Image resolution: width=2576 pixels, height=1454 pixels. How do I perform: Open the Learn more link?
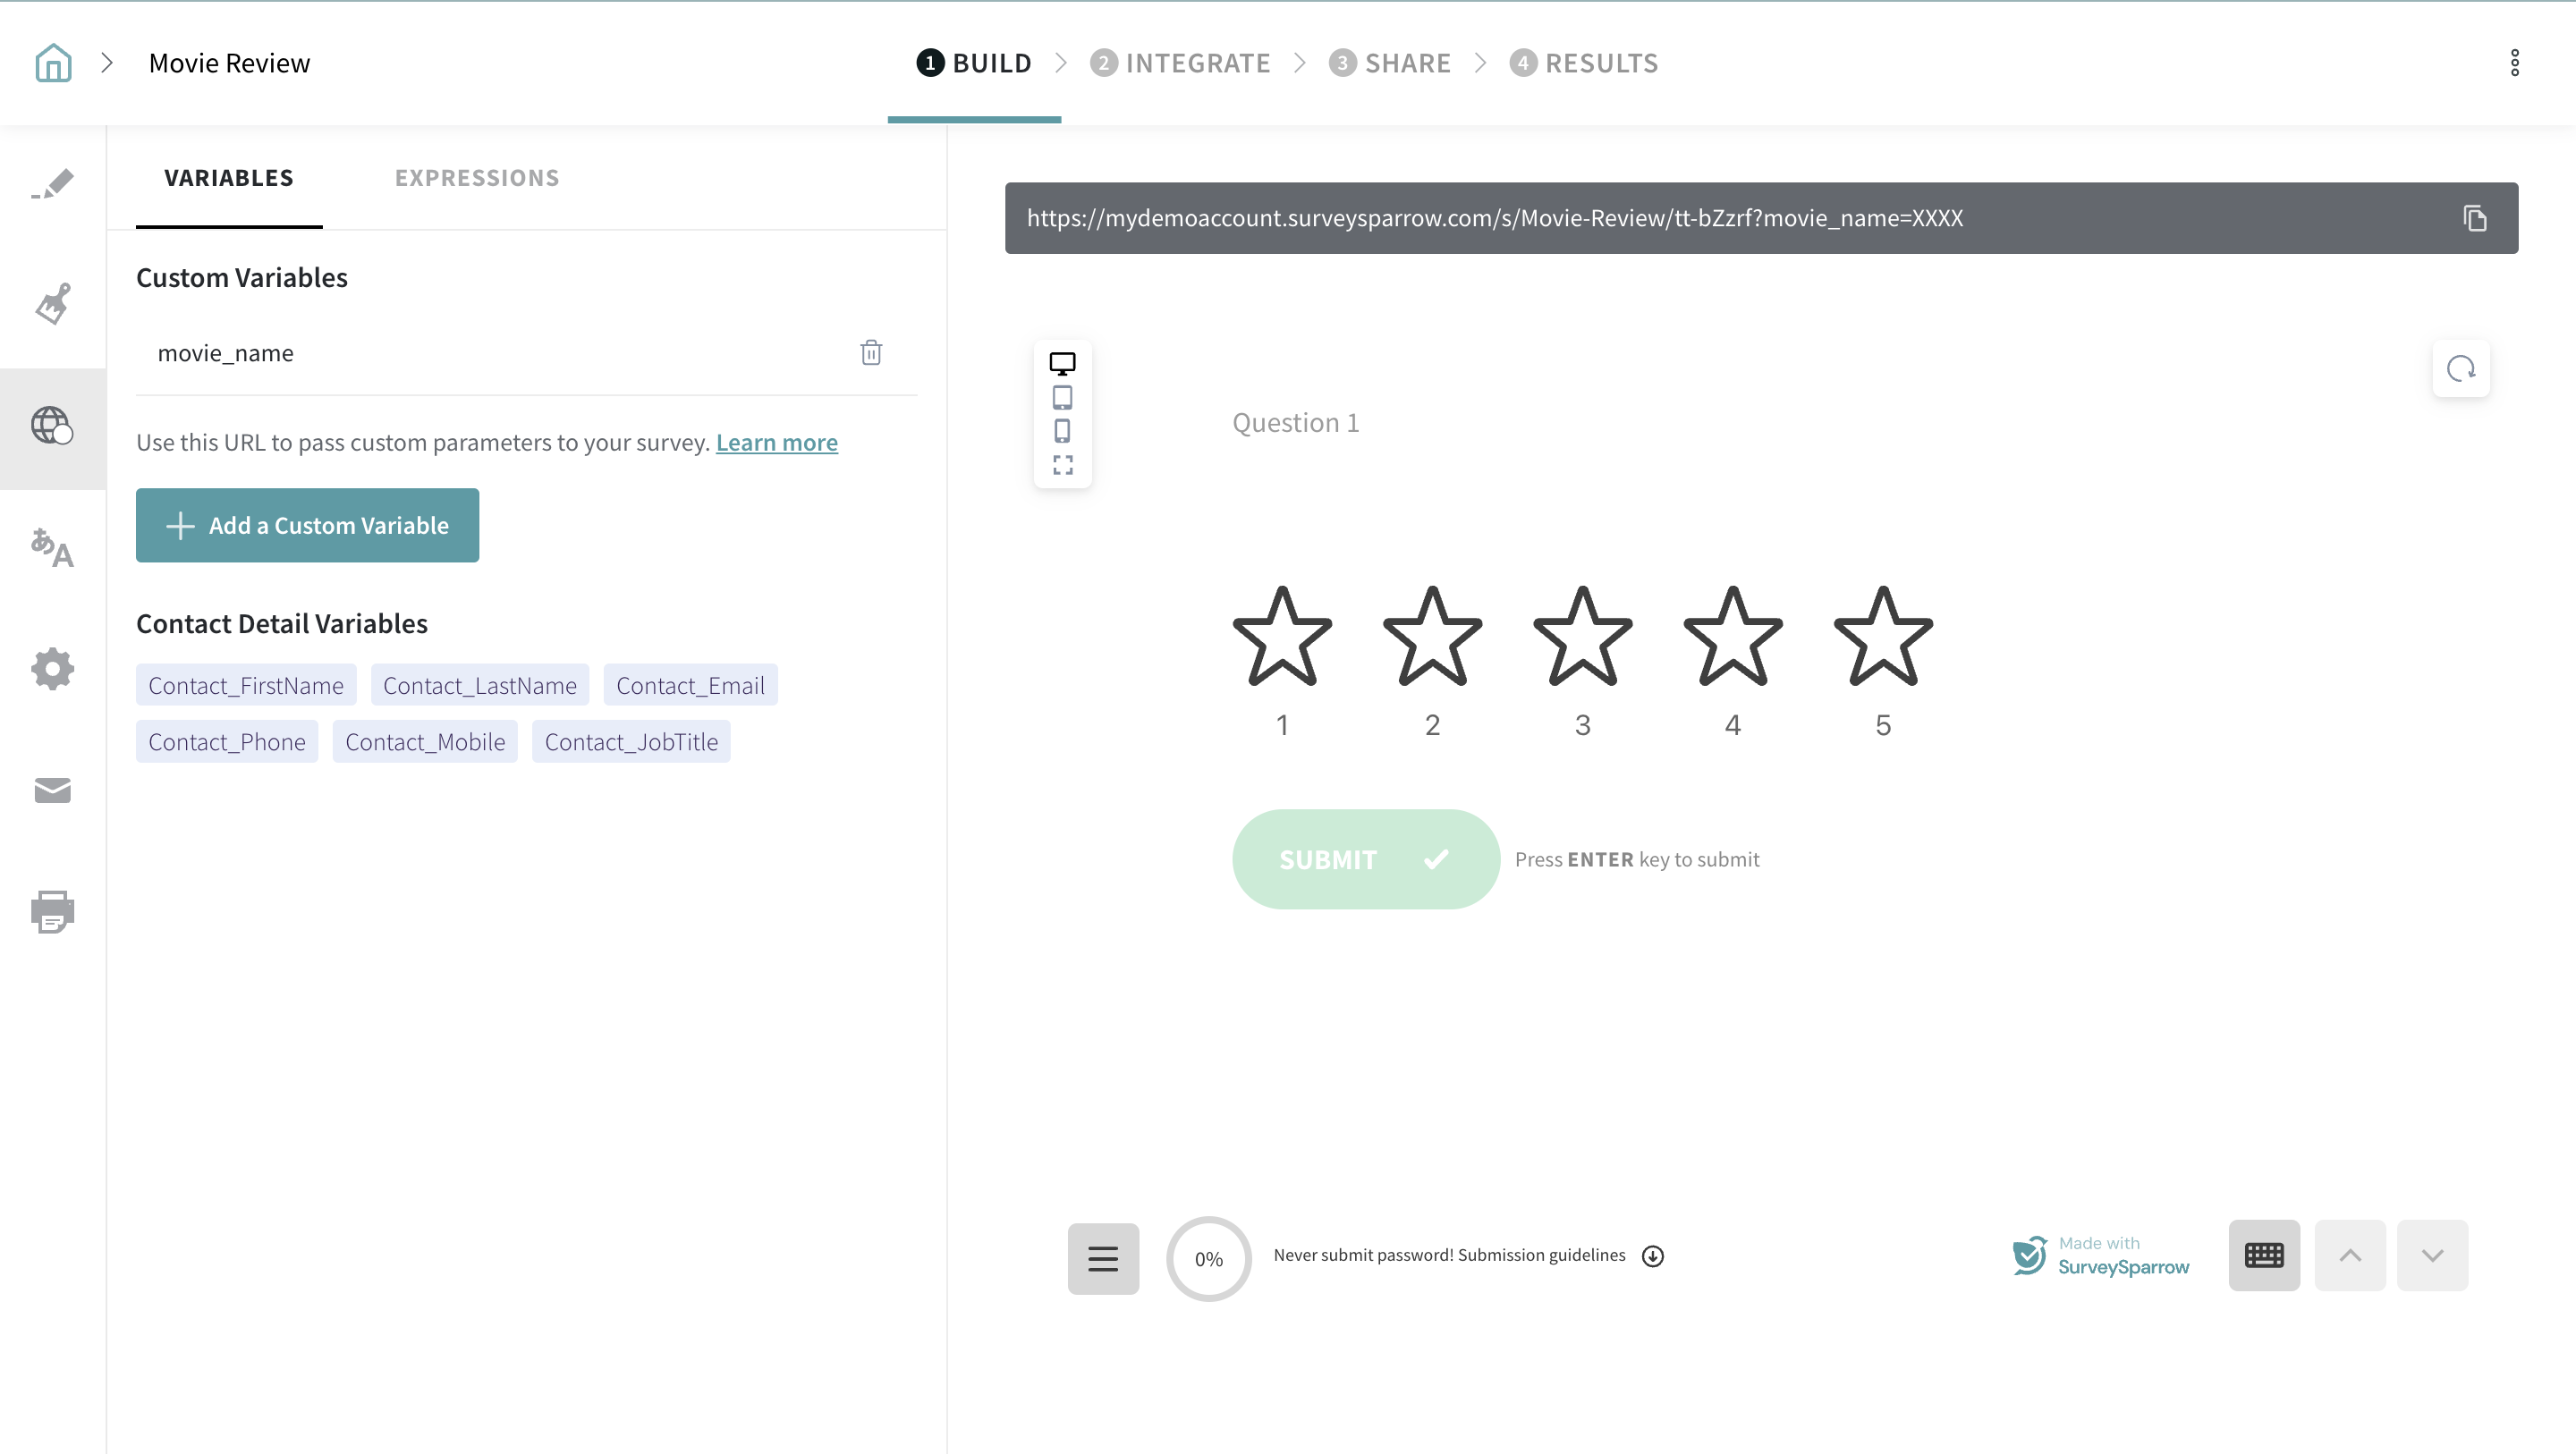[776, 442]
